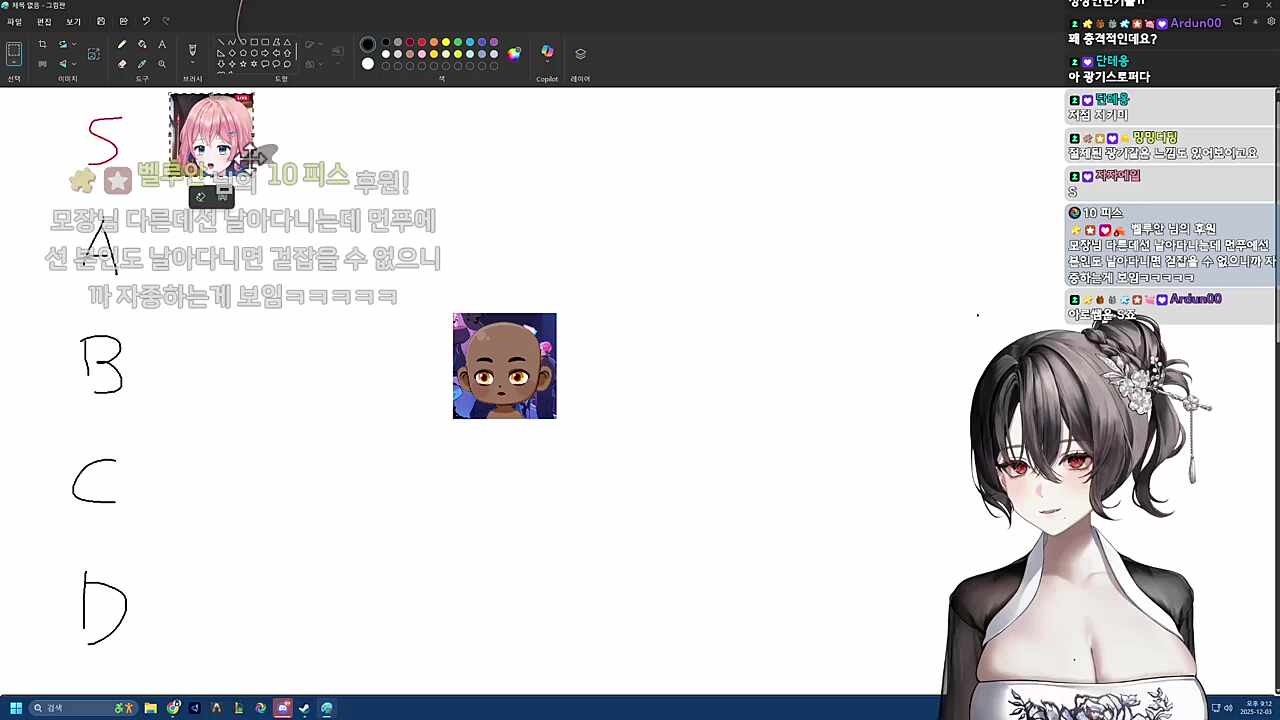The width and height of the screenshot is (1280, 720).
Task: Select the Pencil tool
Action: coord(121,44)
